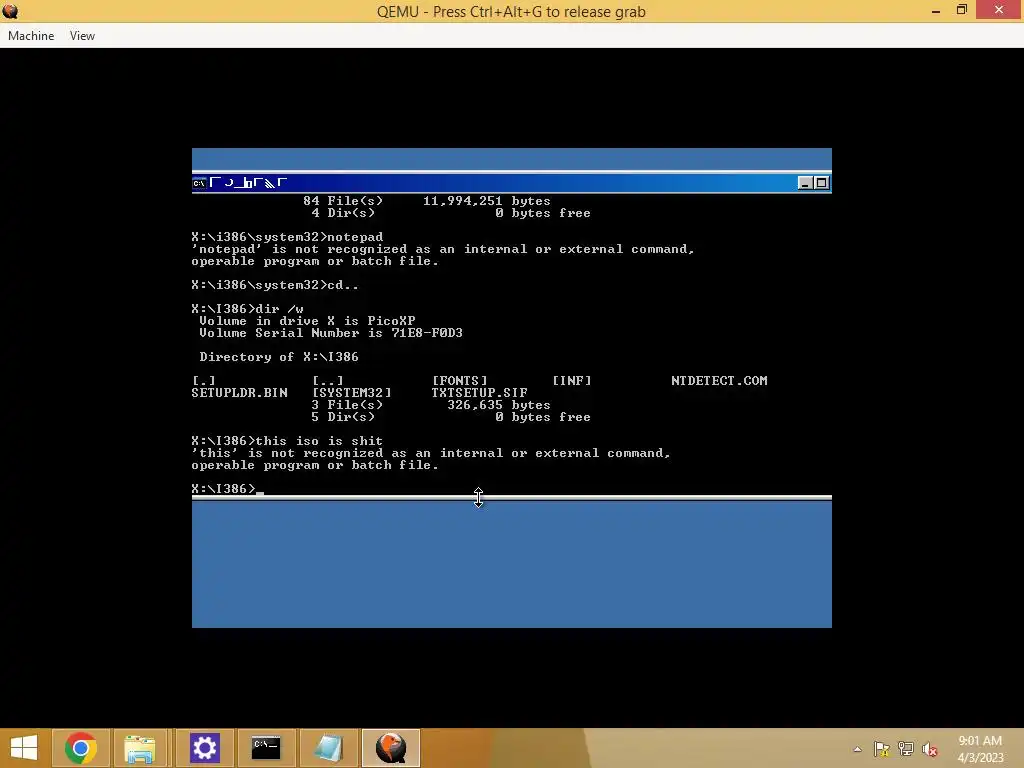Click the QEMU app icon in title bar

coord(10,11)
